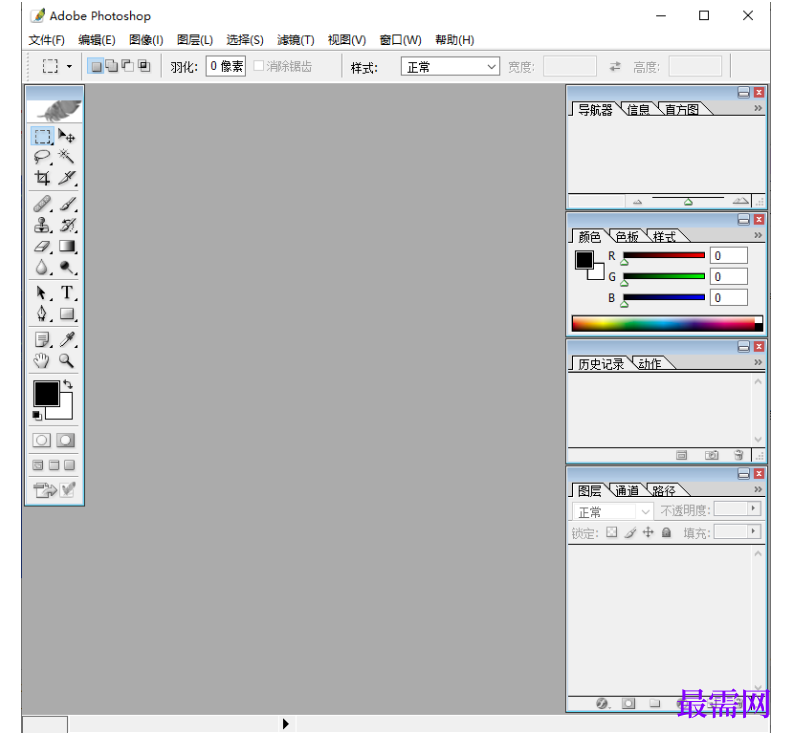This screenshot has height=735, width=789.
Task: Toggle the 消除锯齿 anti-alias checkbox
Action: click(259, 66)
